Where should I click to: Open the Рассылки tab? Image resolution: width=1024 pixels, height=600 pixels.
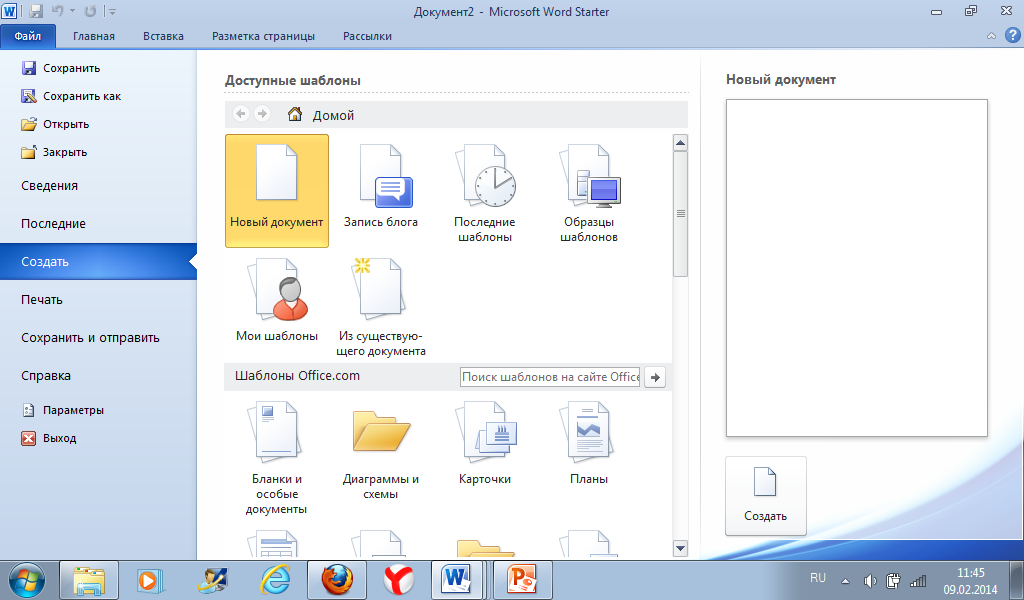(367, 36)
